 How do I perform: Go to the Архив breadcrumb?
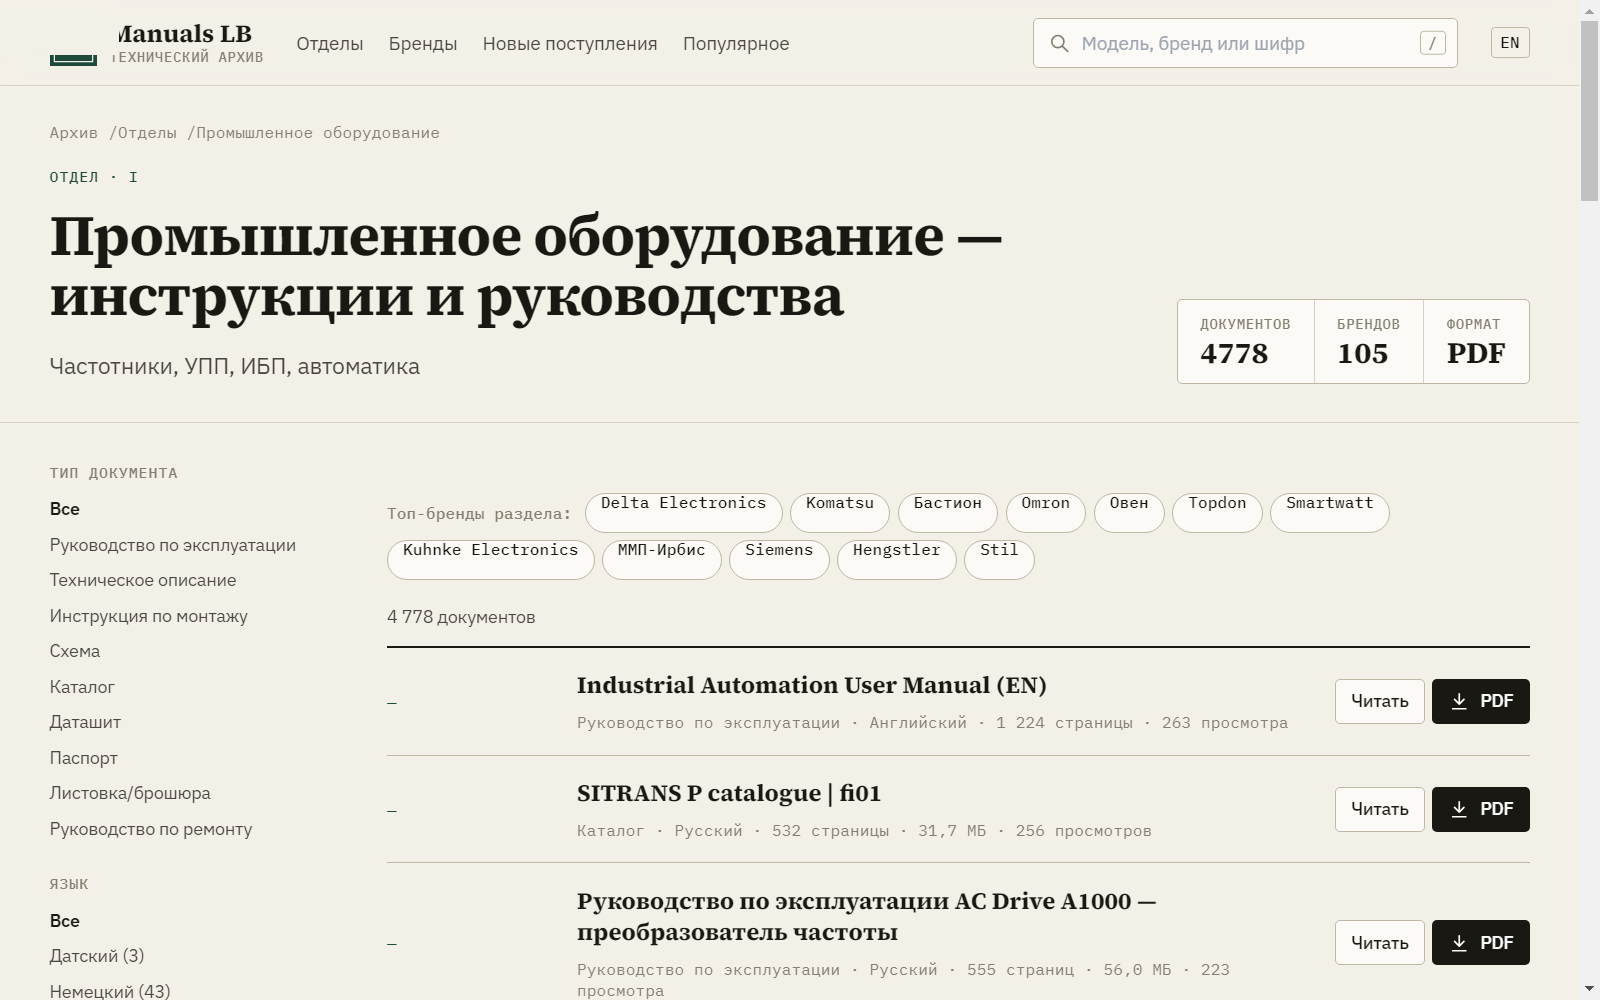pyautogui.click(x=74, y=133)
